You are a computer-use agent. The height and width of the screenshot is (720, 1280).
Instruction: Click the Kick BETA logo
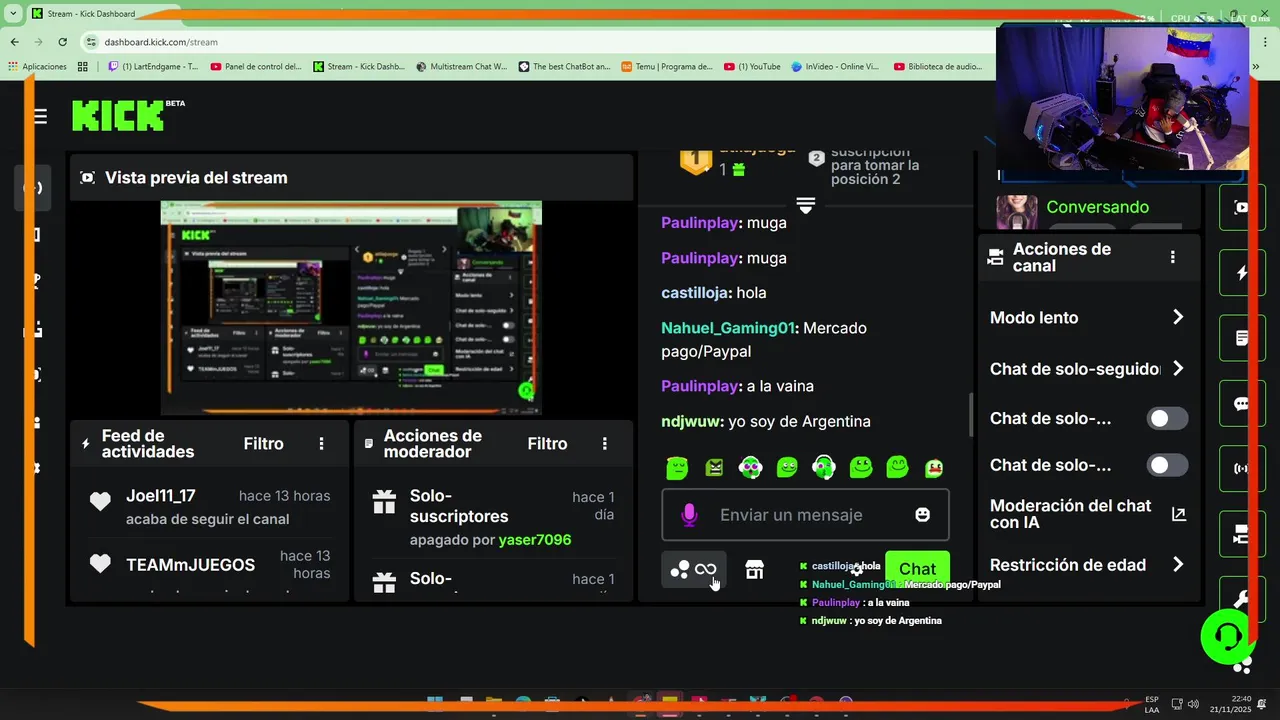point(128,115)
